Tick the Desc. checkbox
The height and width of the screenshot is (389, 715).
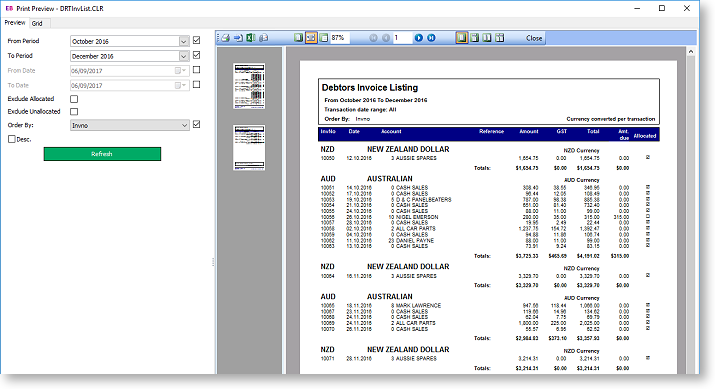(x=12, y=139)
